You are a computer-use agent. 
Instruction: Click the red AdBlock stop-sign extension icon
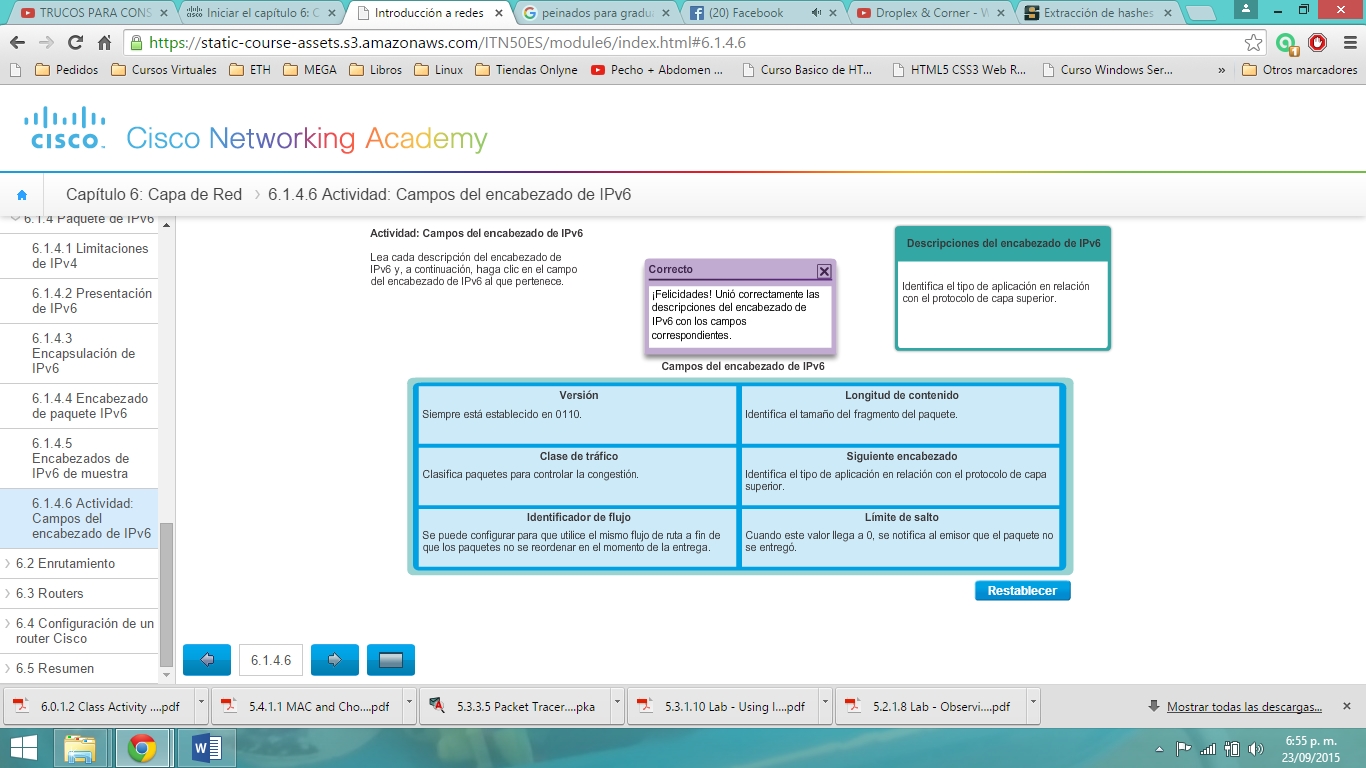tap(1317, 44)
